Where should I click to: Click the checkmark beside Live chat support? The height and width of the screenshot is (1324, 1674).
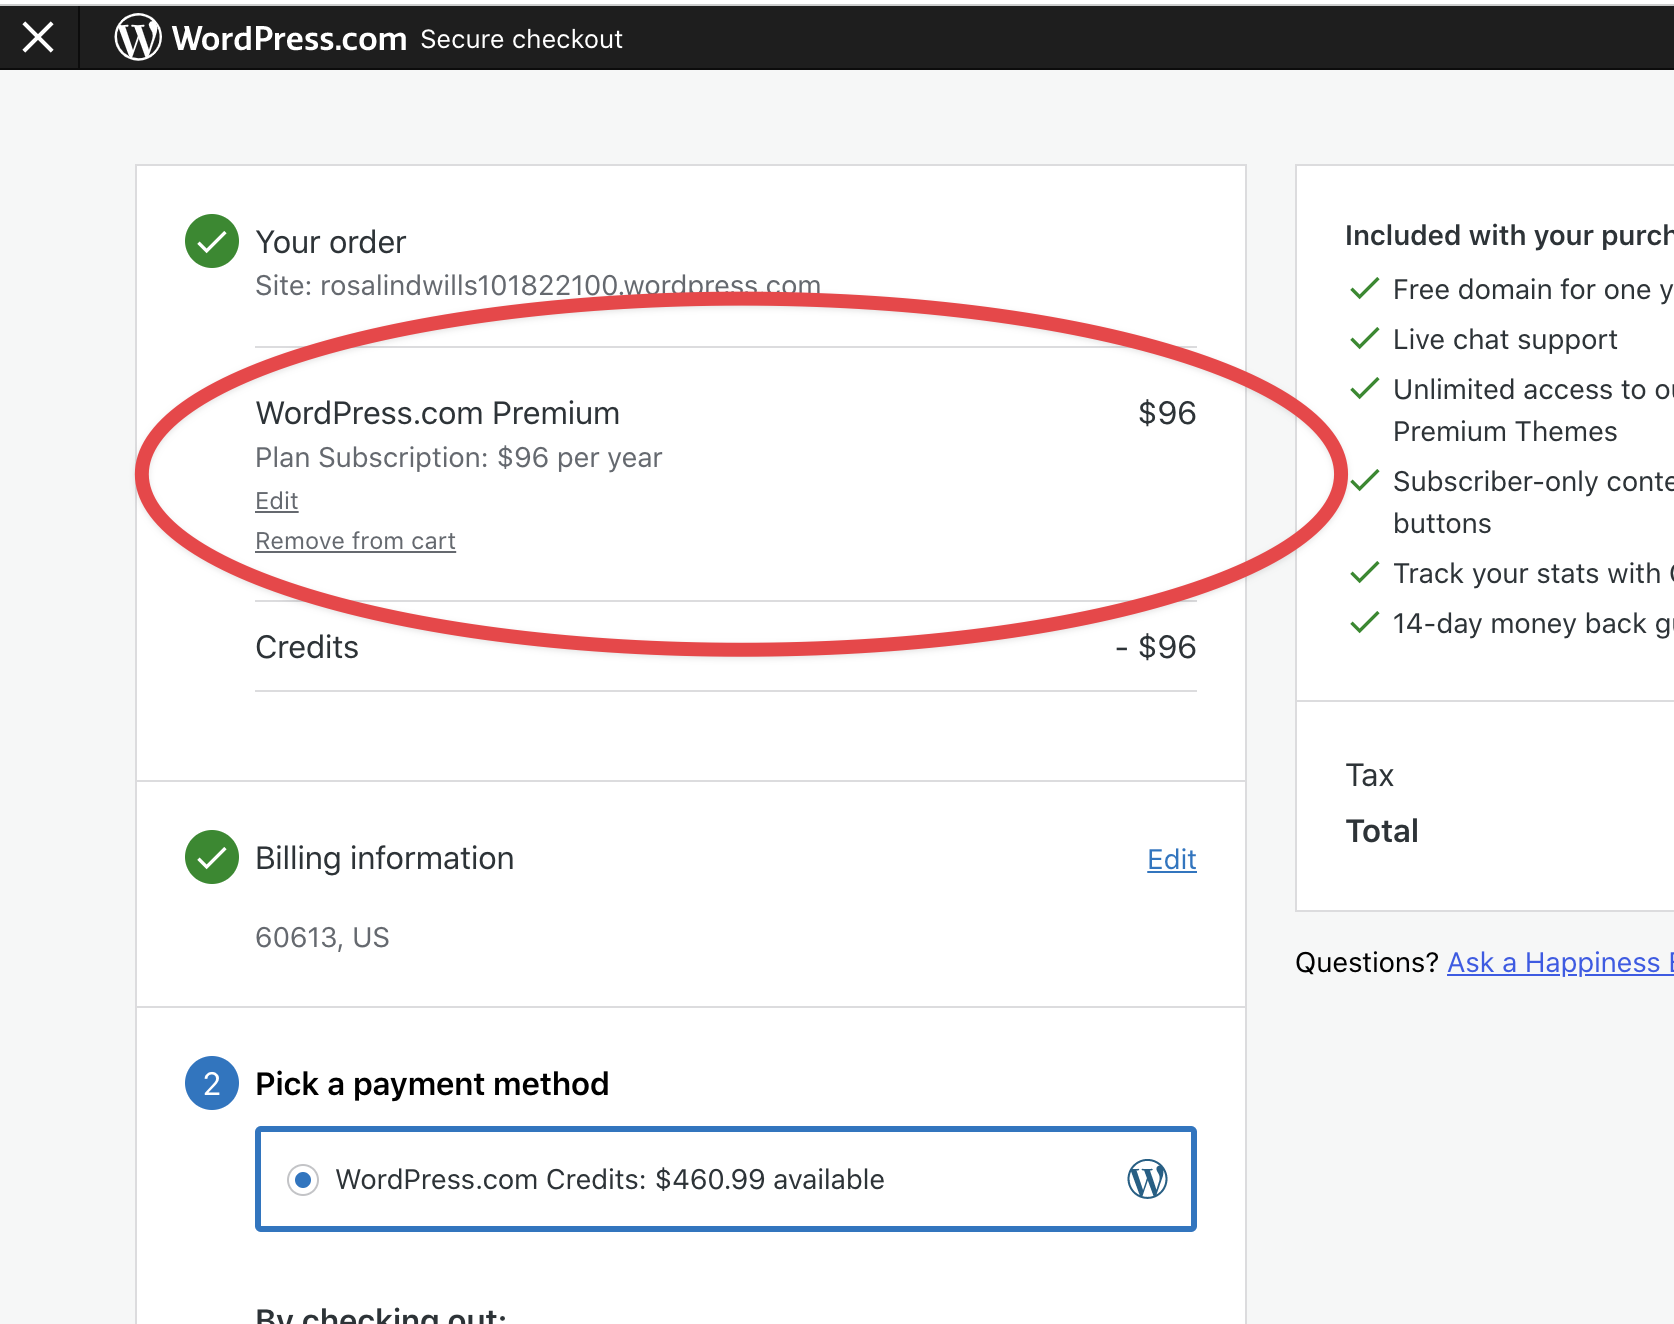1364,338
